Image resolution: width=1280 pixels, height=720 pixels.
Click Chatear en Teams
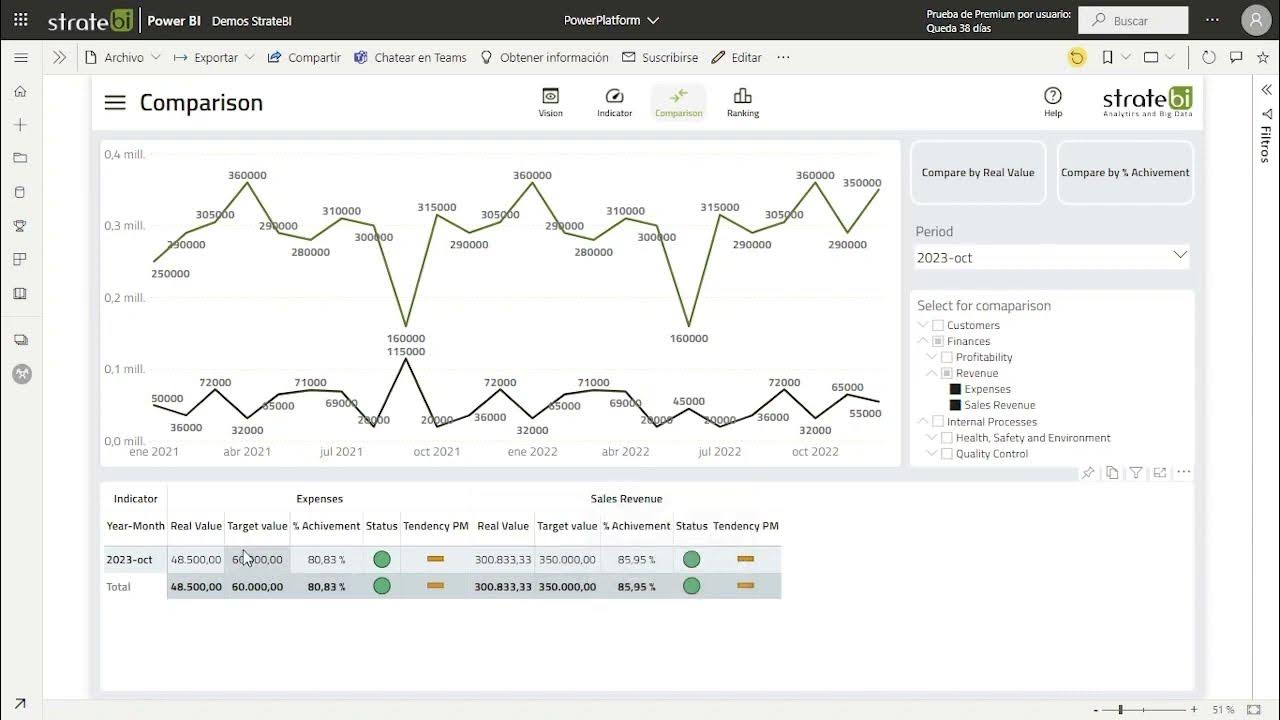point(410,58)
